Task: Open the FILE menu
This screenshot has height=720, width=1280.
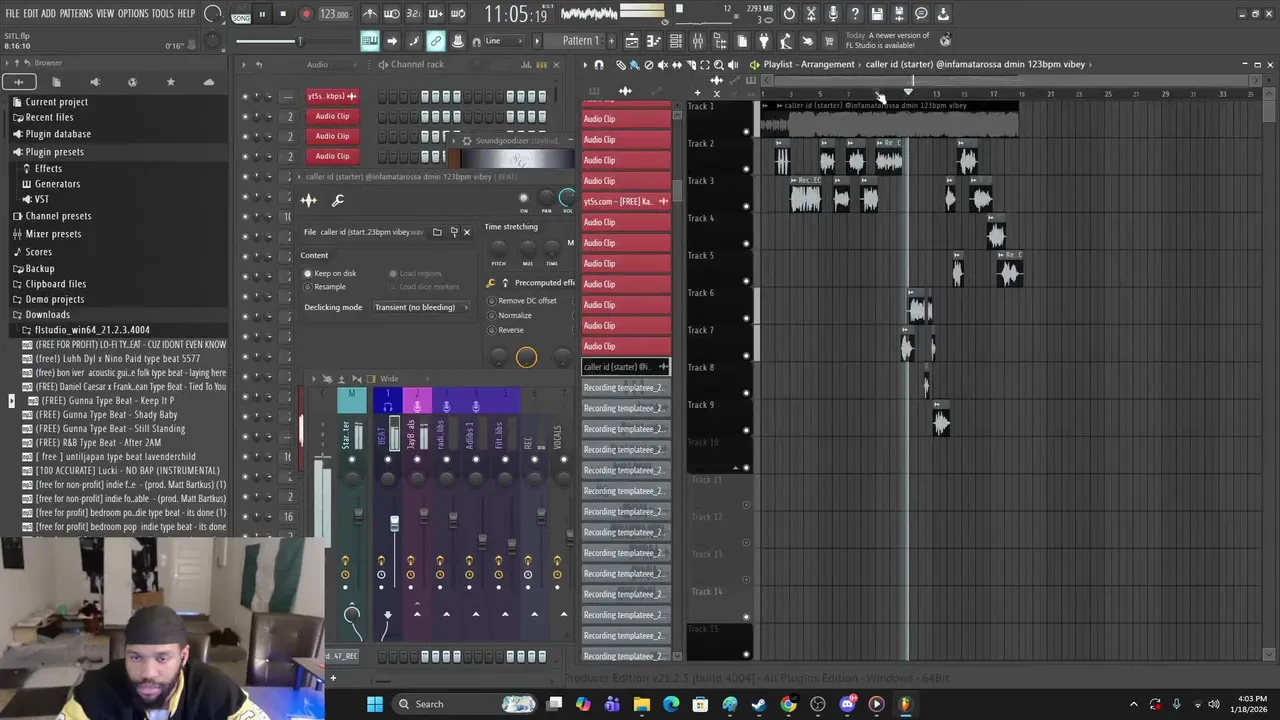Action: pos(12,14)
